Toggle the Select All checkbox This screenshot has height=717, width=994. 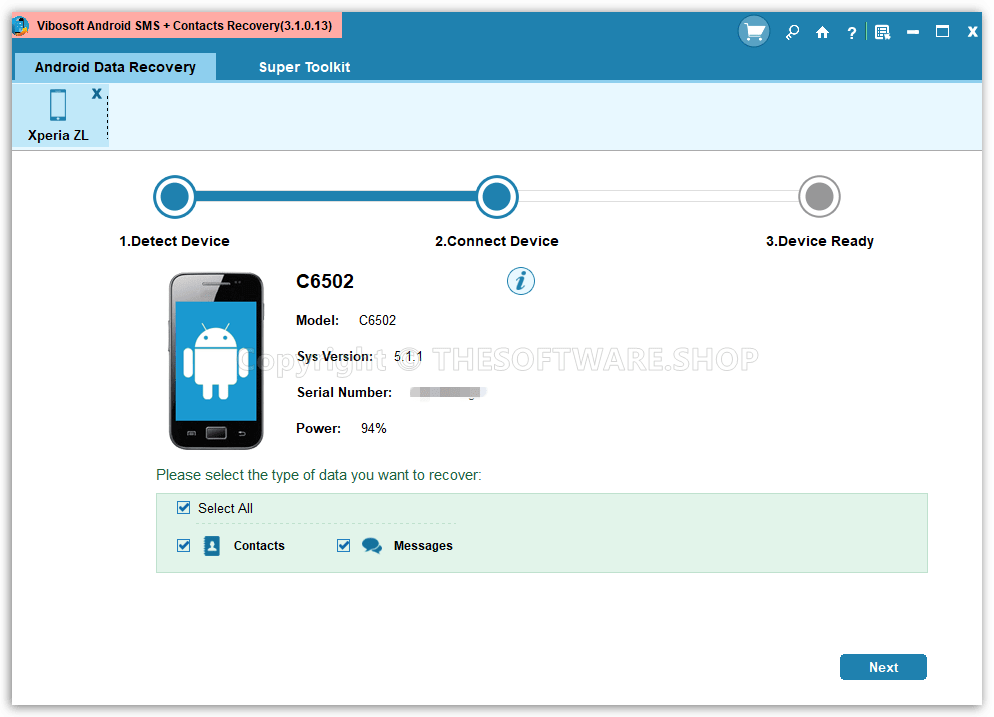tap(183, 508)
